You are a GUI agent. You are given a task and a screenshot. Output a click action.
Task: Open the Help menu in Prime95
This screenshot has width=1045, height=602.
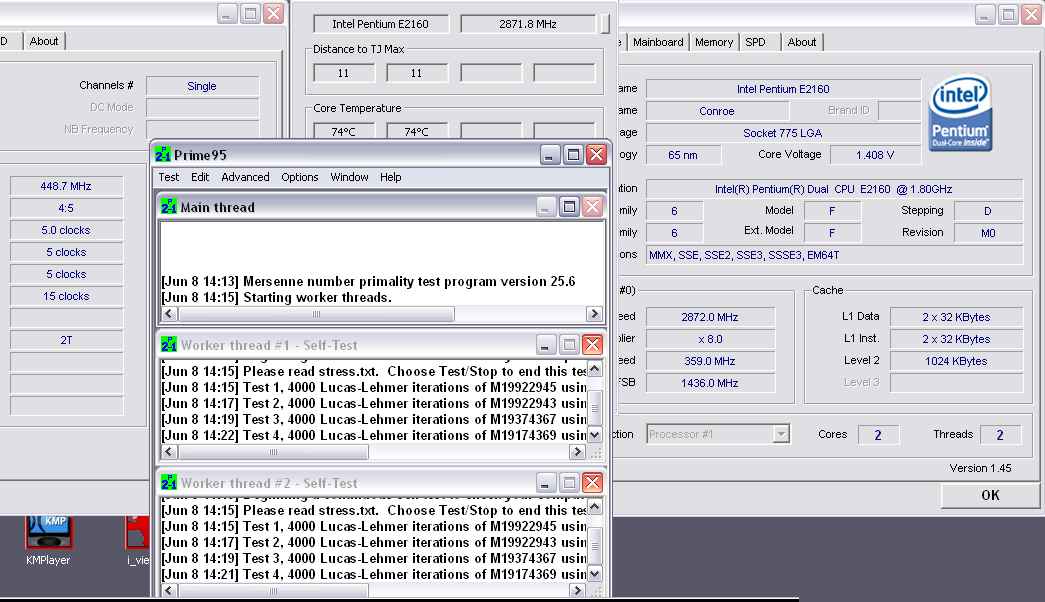pyautogui.click(x=391, y=177)
